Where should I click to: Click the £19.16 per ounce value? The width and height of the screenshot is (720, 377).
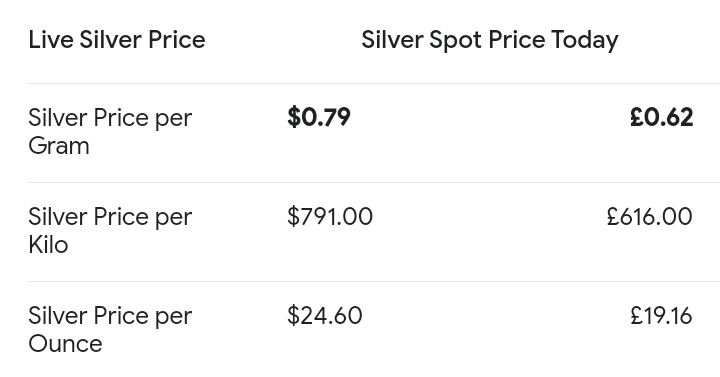[x=661, y=316]
